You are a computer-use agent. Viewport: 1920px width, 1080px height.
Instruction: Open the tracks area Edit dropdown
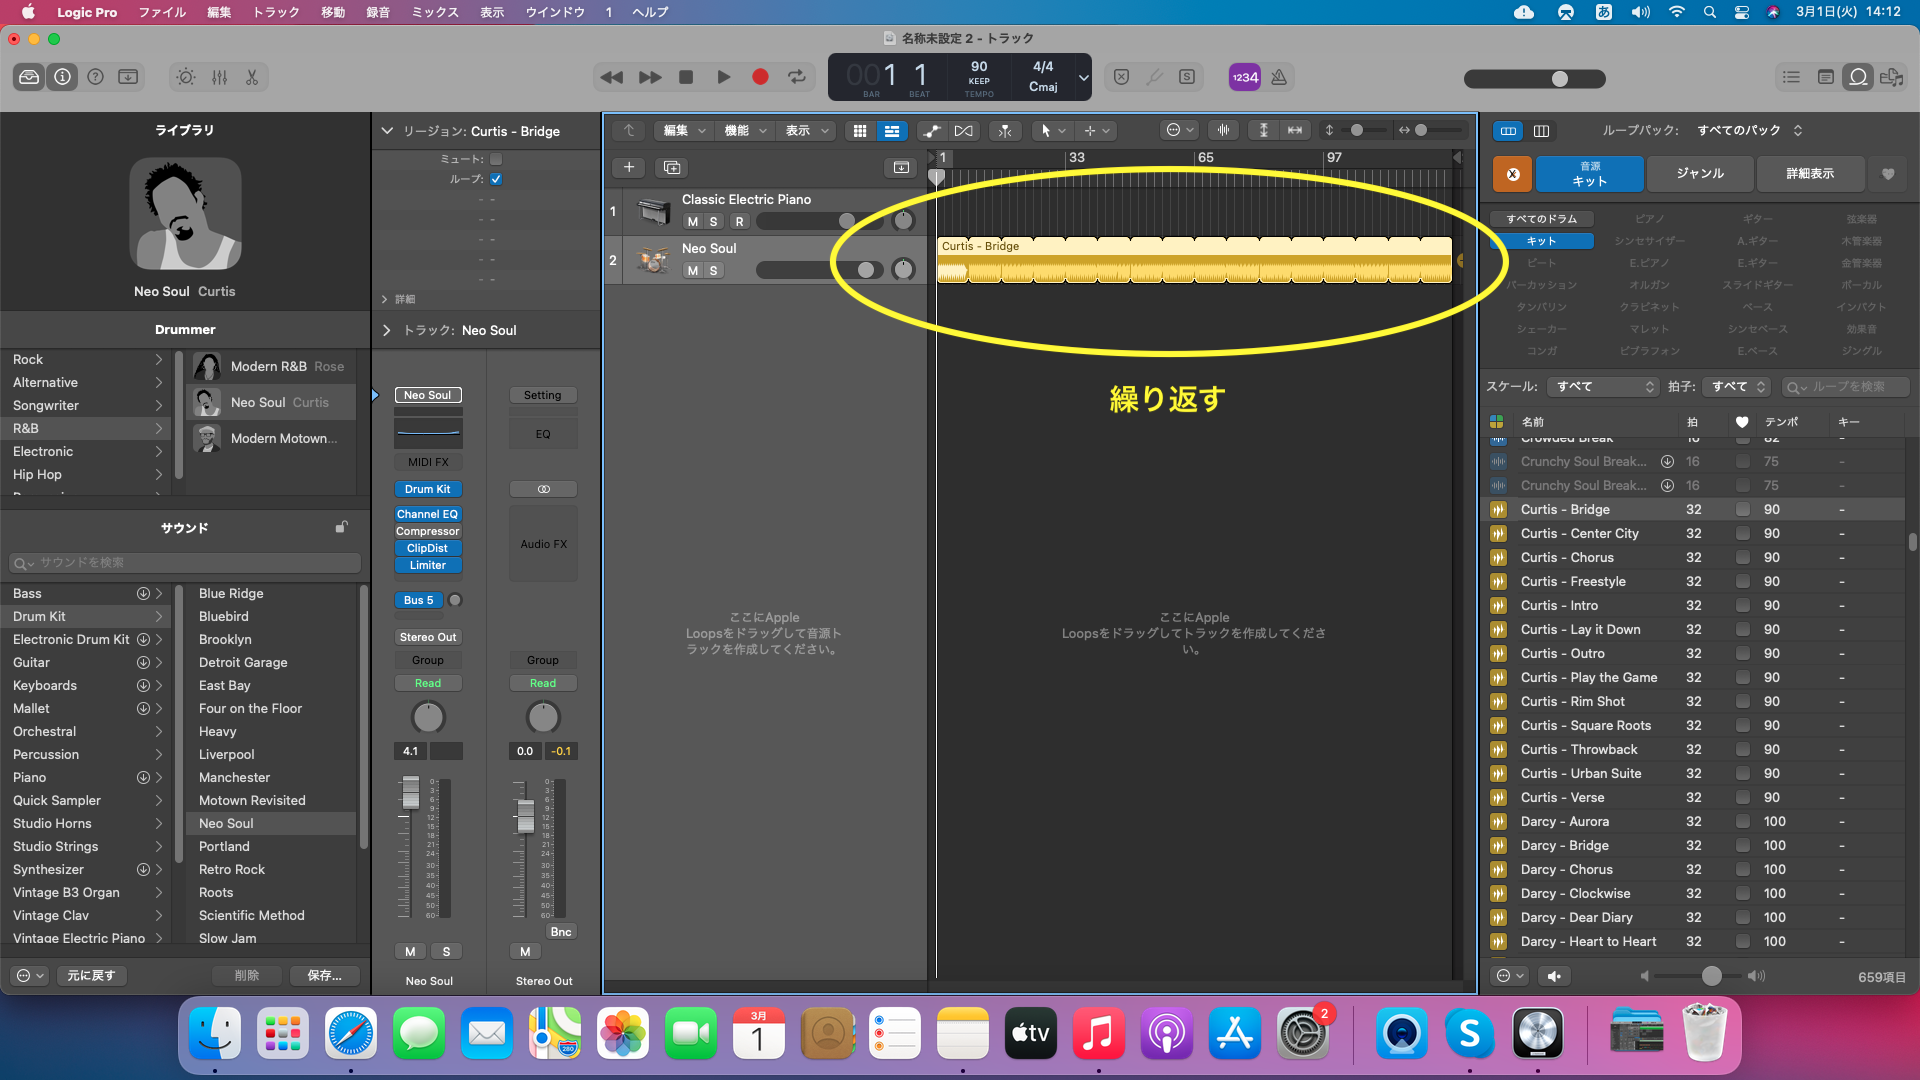pyautogui.click(x=685, y=131)
